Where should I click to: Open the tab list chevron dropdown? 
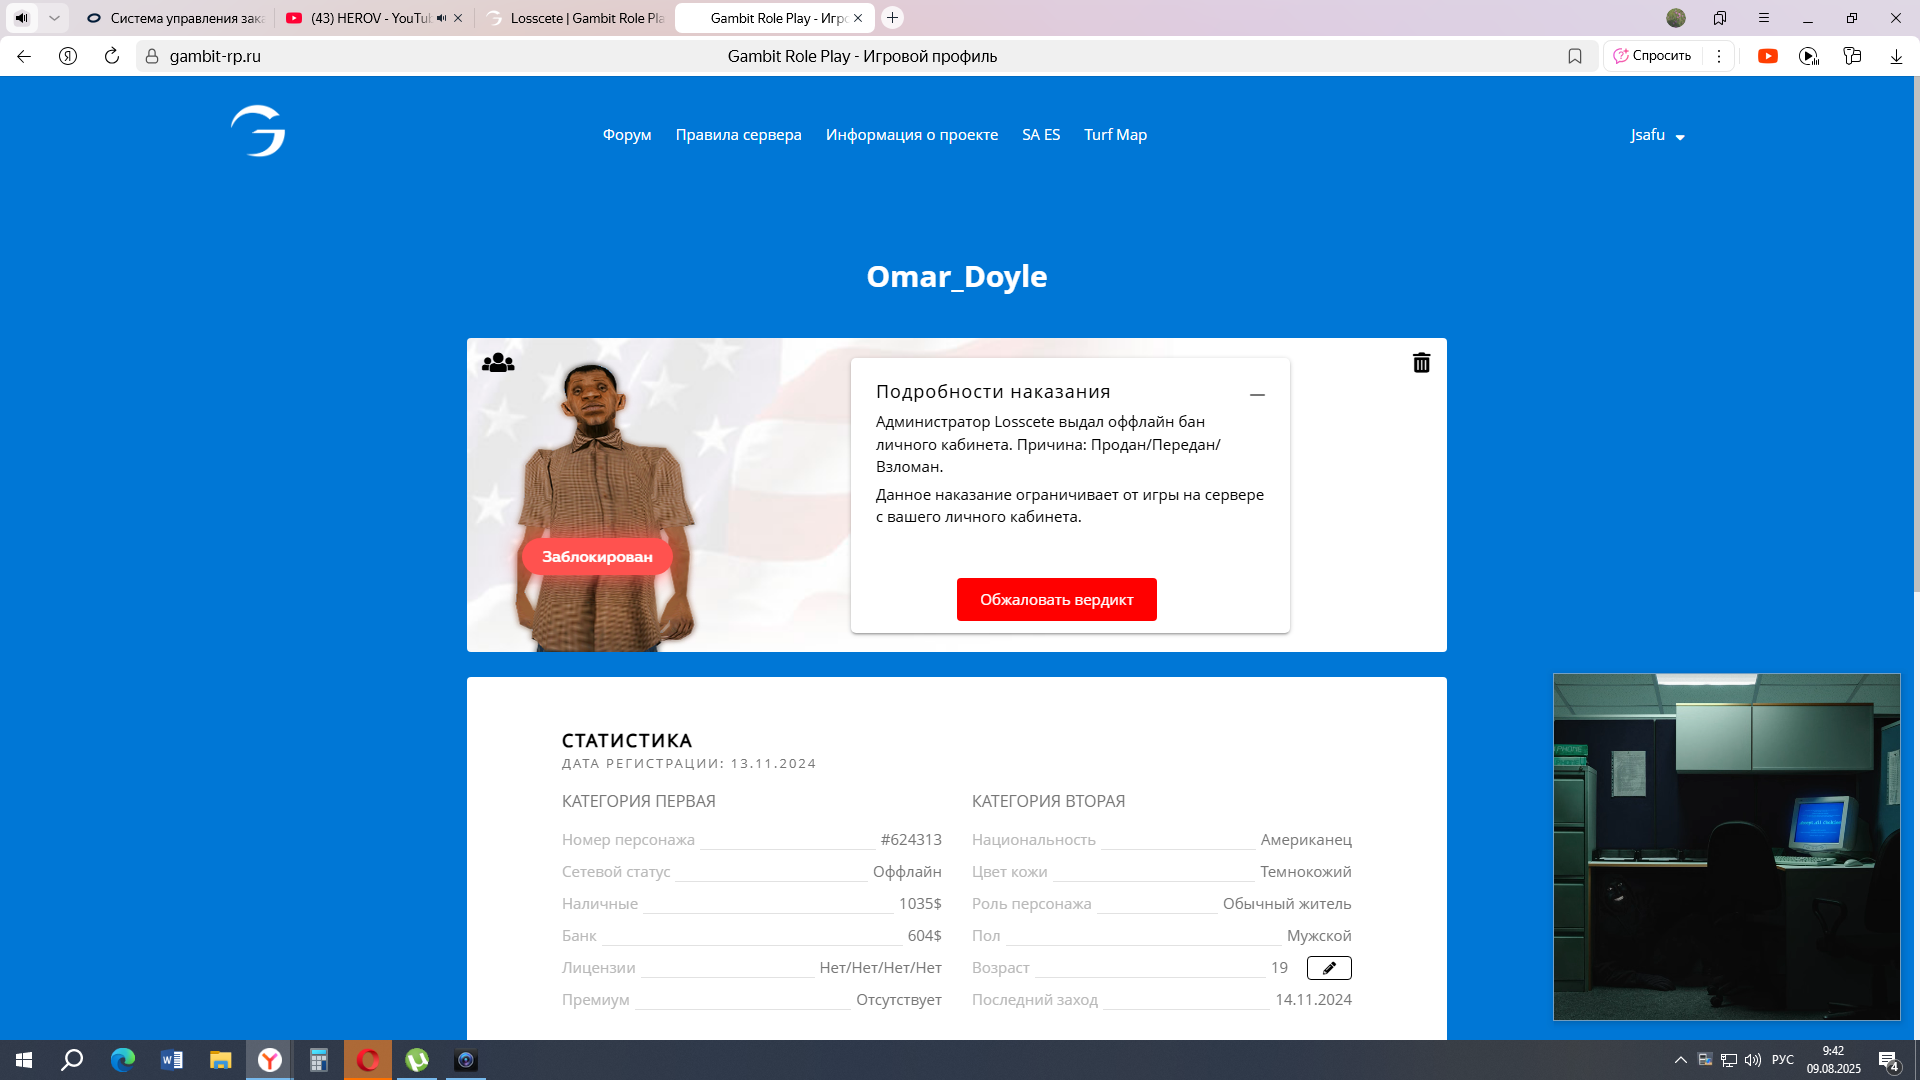[x=55, y=18]
